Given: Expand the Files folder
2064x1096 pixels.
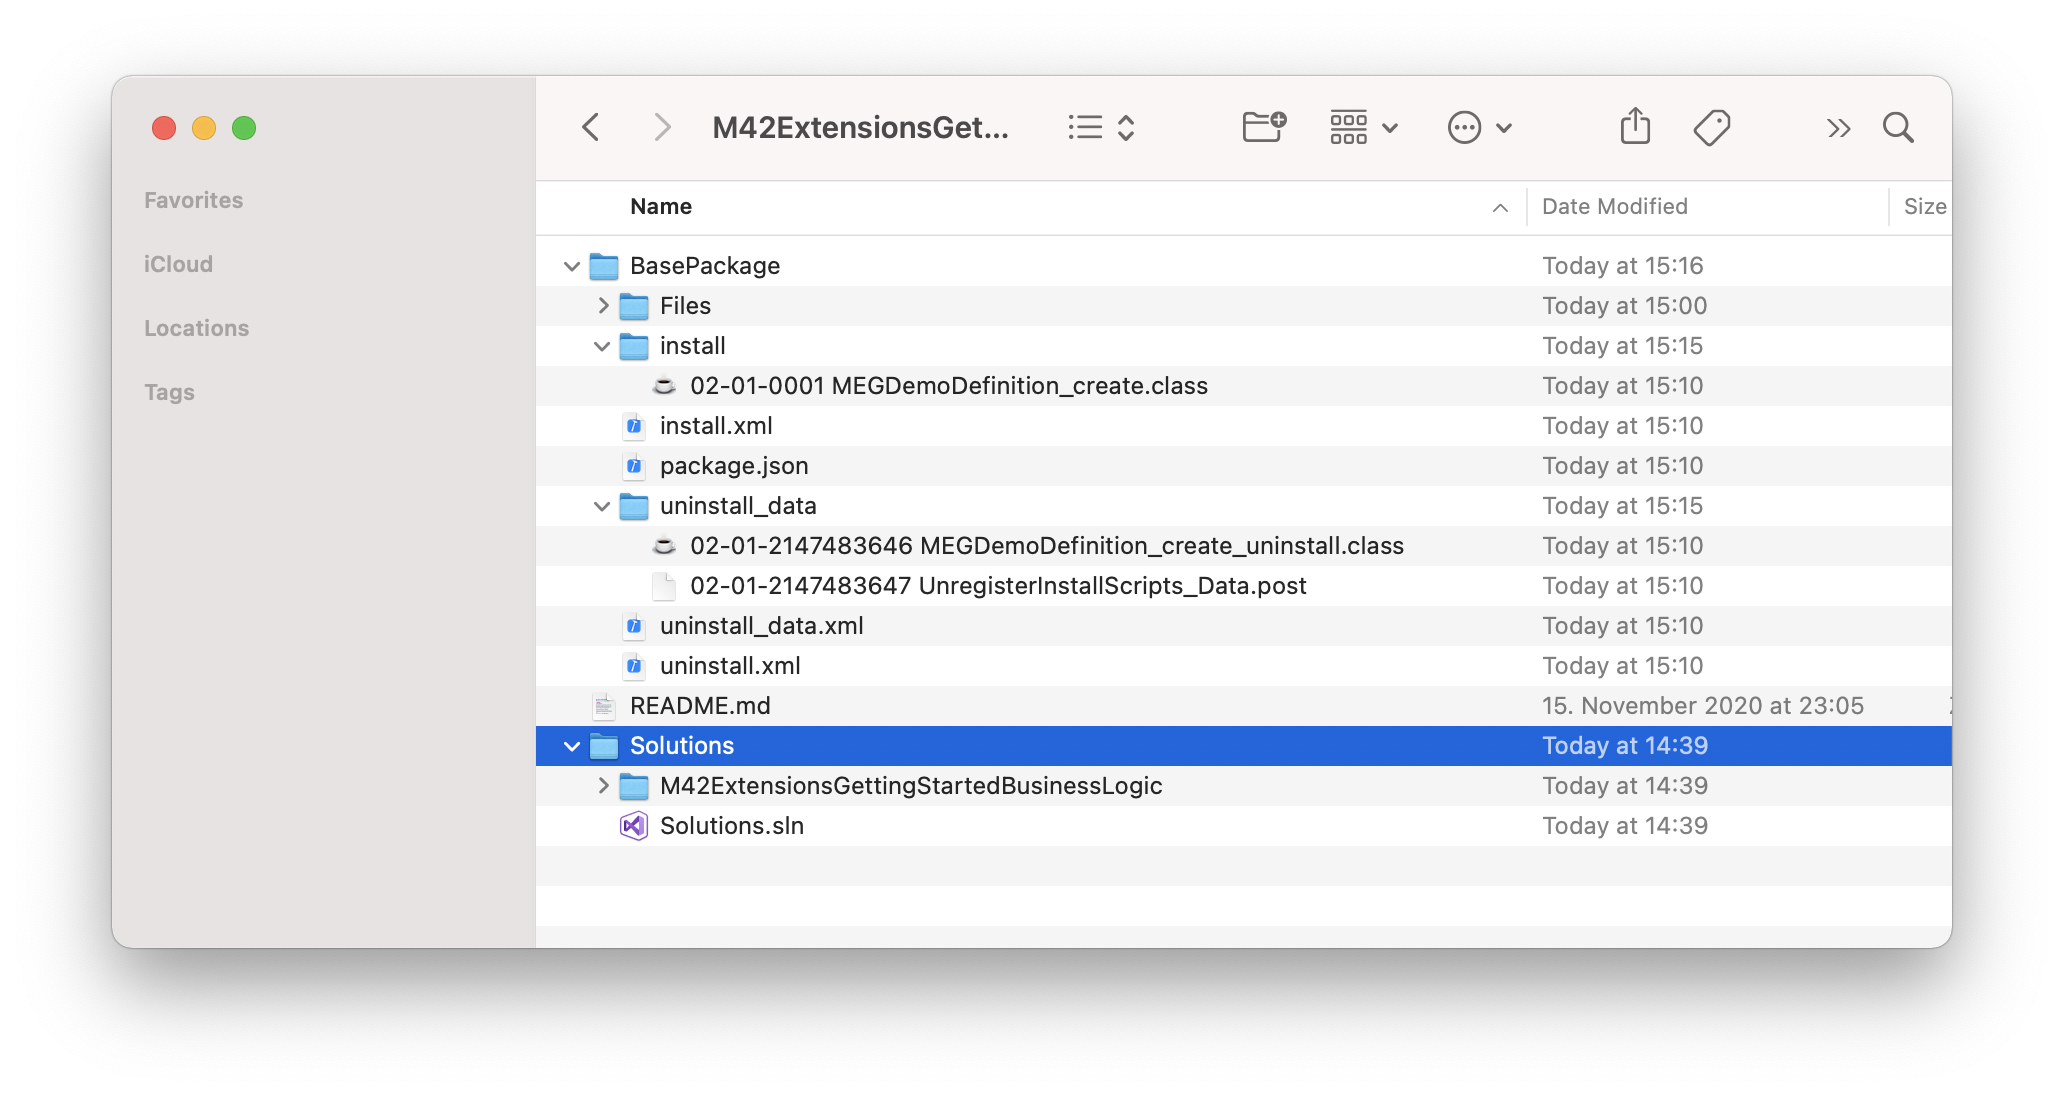Looking at the screenshot, I should point(602,306).
